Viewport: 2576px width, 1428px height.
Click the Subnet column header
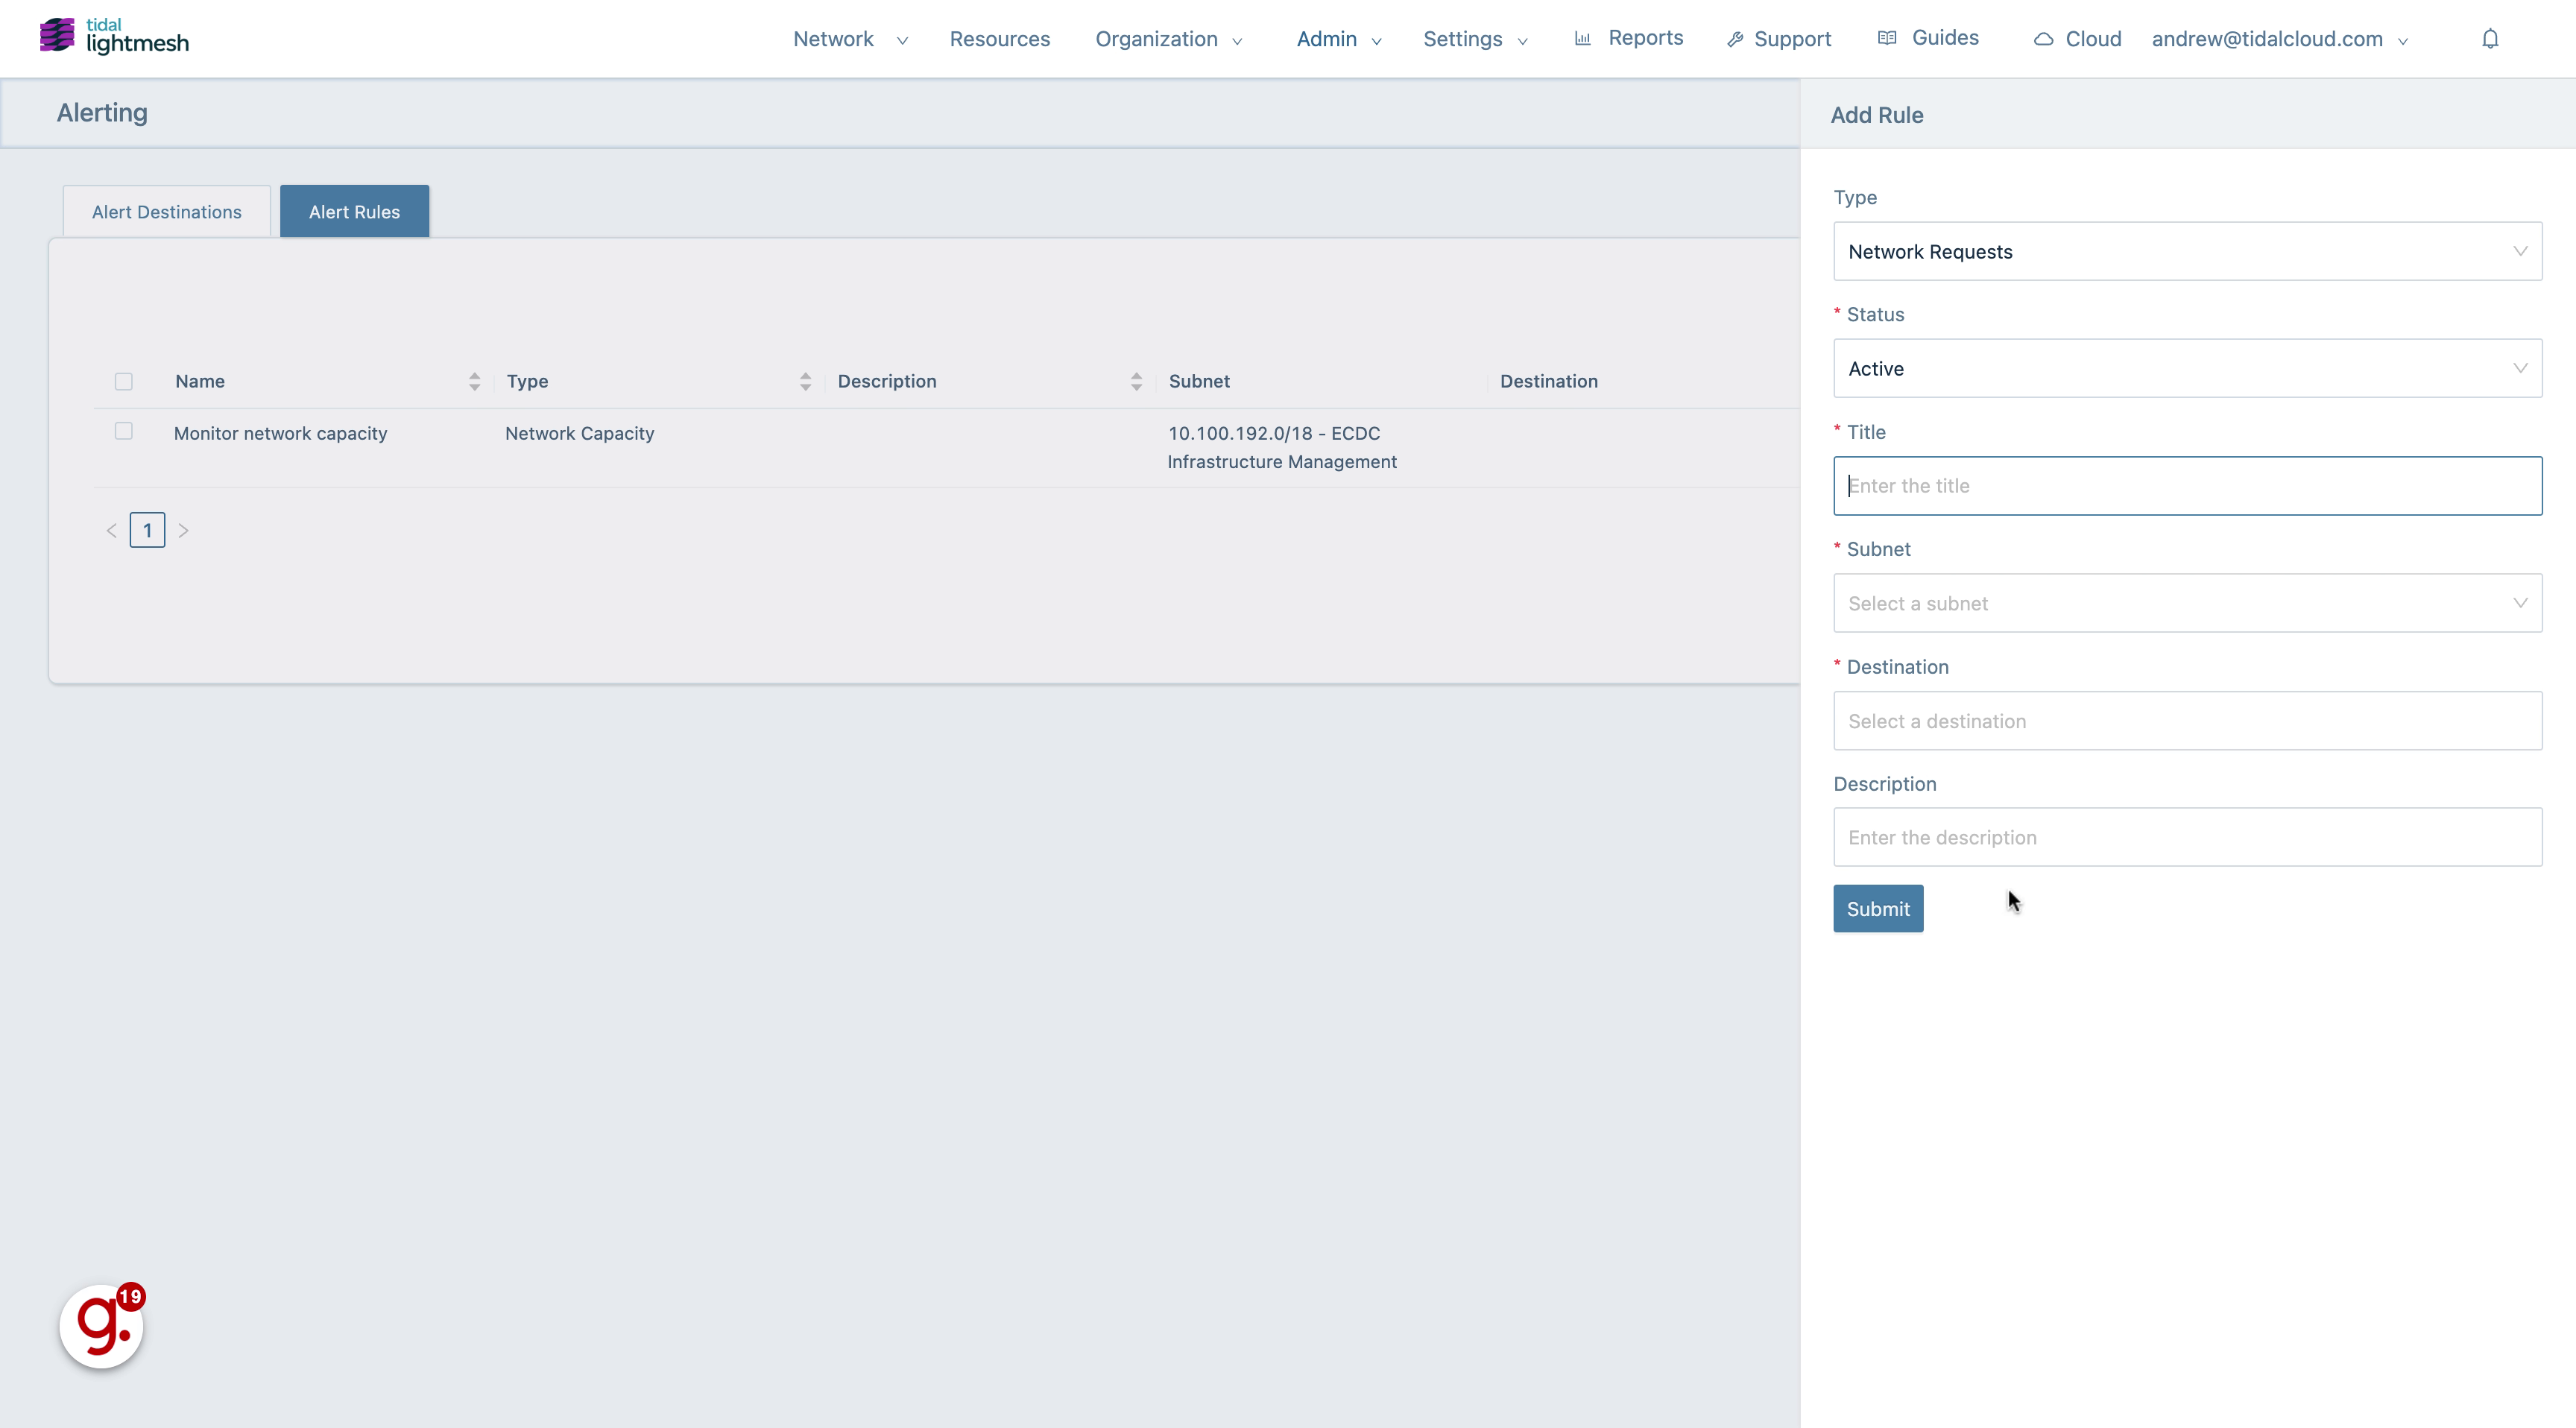[x=1199, y=381]
